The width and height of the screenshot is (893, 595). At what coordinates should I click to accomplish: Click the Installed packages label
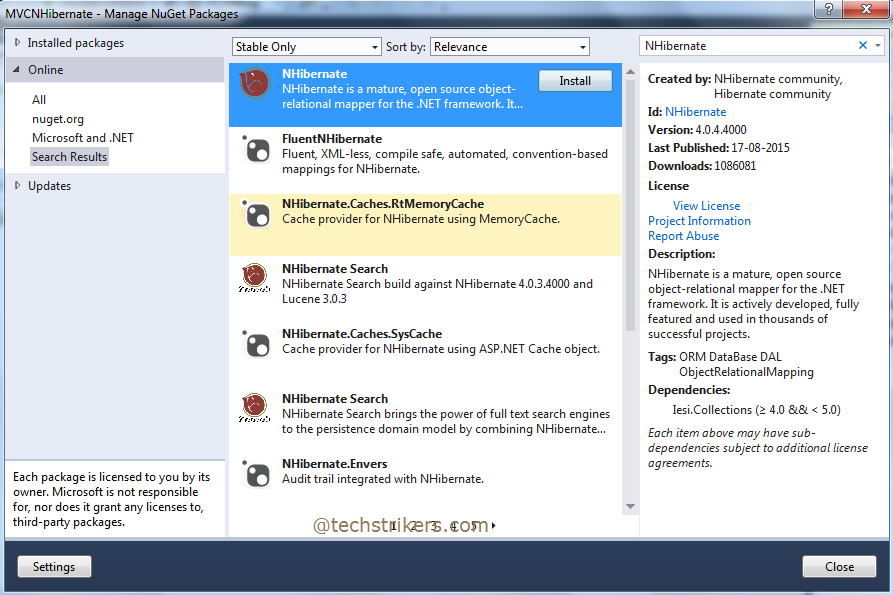(x=76, y=43)
